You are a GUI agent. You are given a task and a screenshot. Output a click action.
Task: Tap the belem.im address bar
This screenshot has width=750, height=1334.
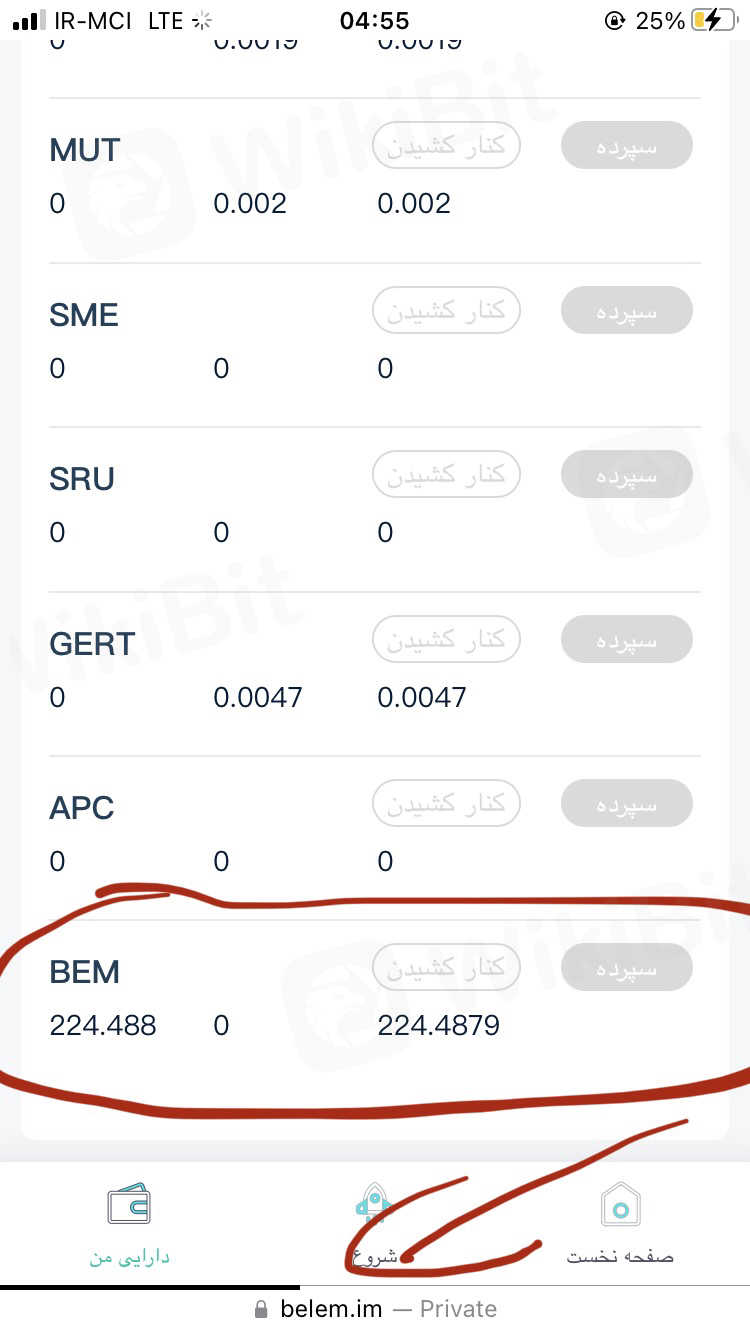click(x=375, y=1309)
